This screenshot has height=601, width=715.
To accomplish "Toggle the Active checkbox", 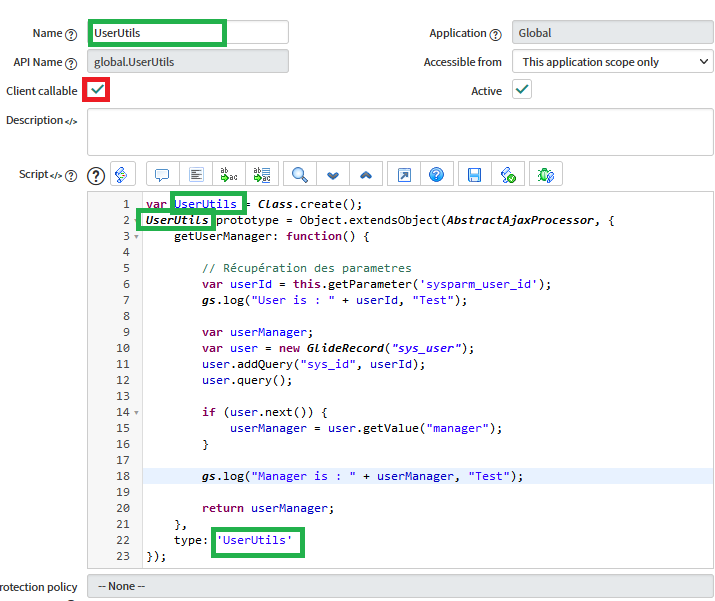I will click(x=522, y=89).
